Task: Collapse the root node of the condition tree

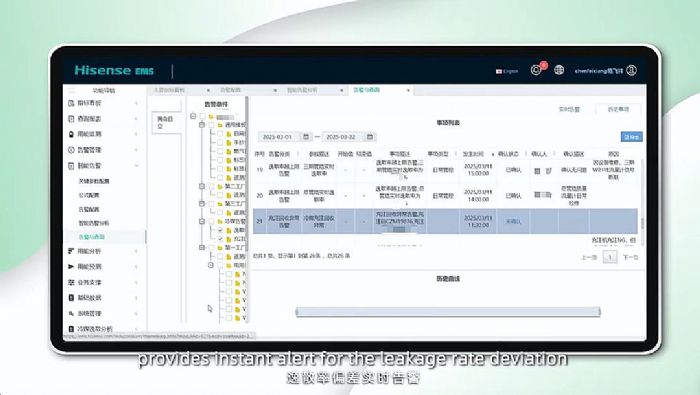Action: (x=193, y=116)
